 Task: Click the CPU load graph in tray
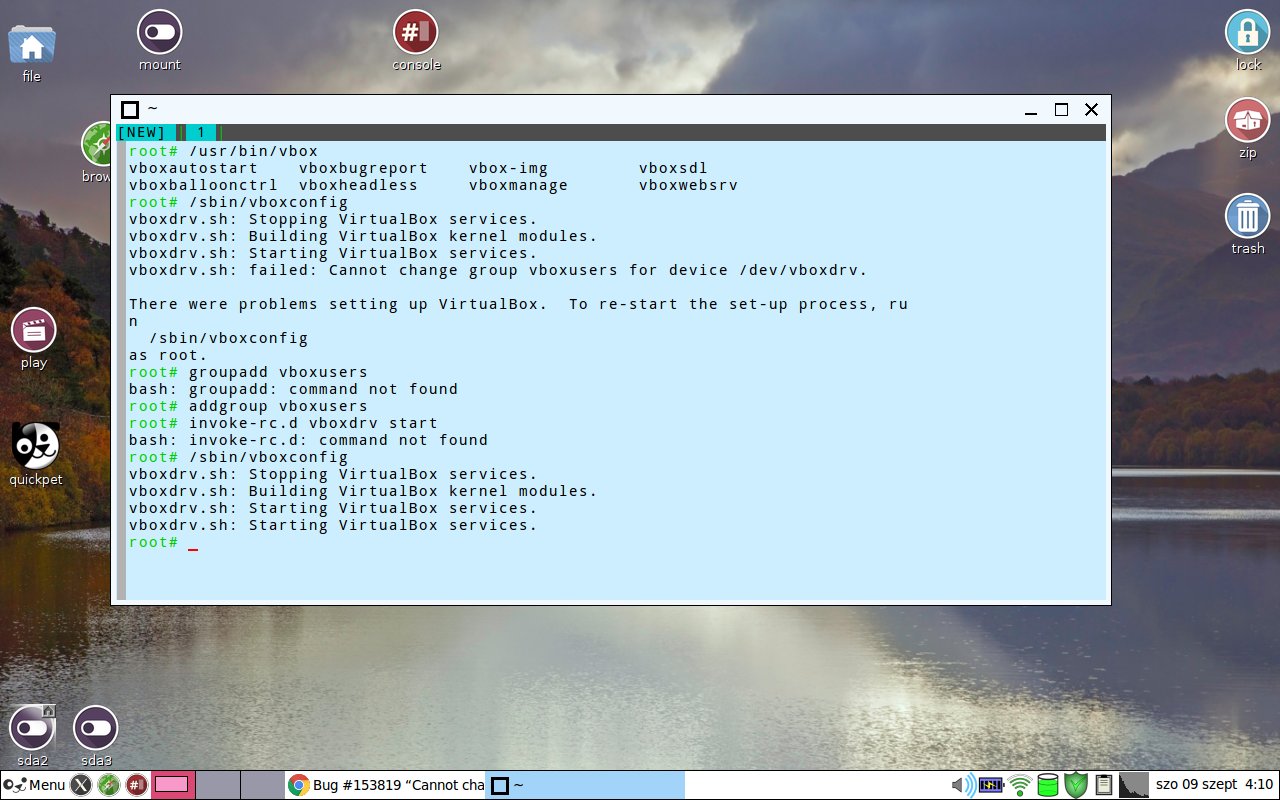[x=1133, y=785]
